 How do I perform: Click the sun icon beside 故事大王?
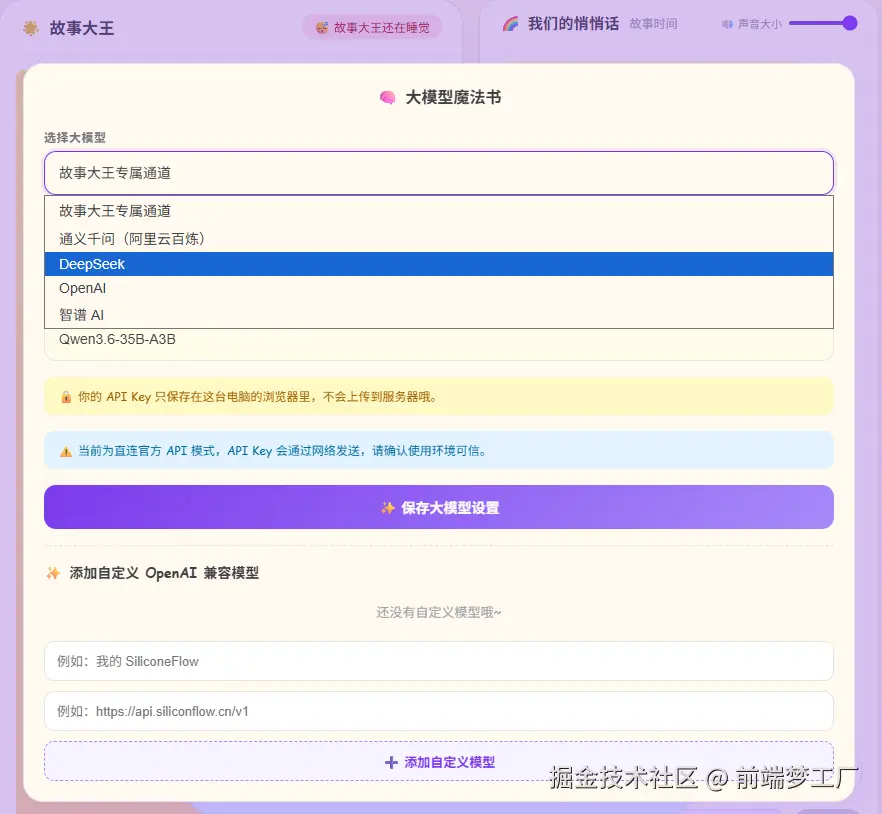[x=31, y=28]
